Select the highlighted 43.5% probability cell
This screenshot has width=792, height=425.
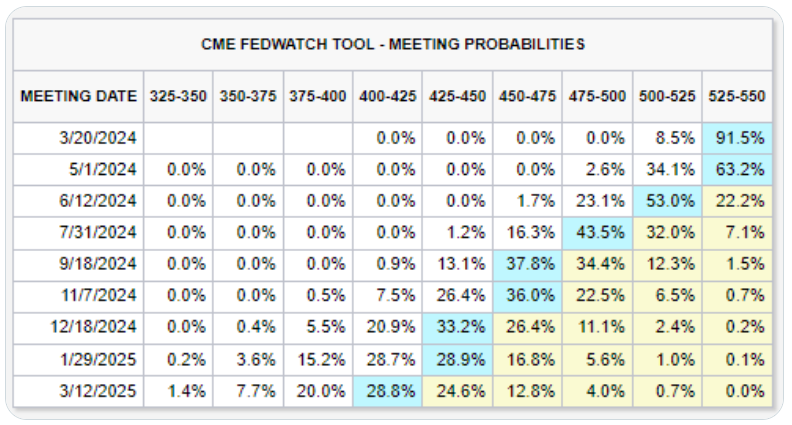597,230
